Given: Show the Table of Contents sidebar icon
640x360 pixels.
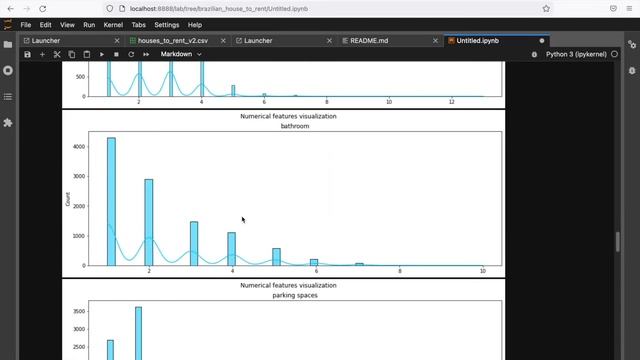Looking at the screenshot, I should point(8,97).
